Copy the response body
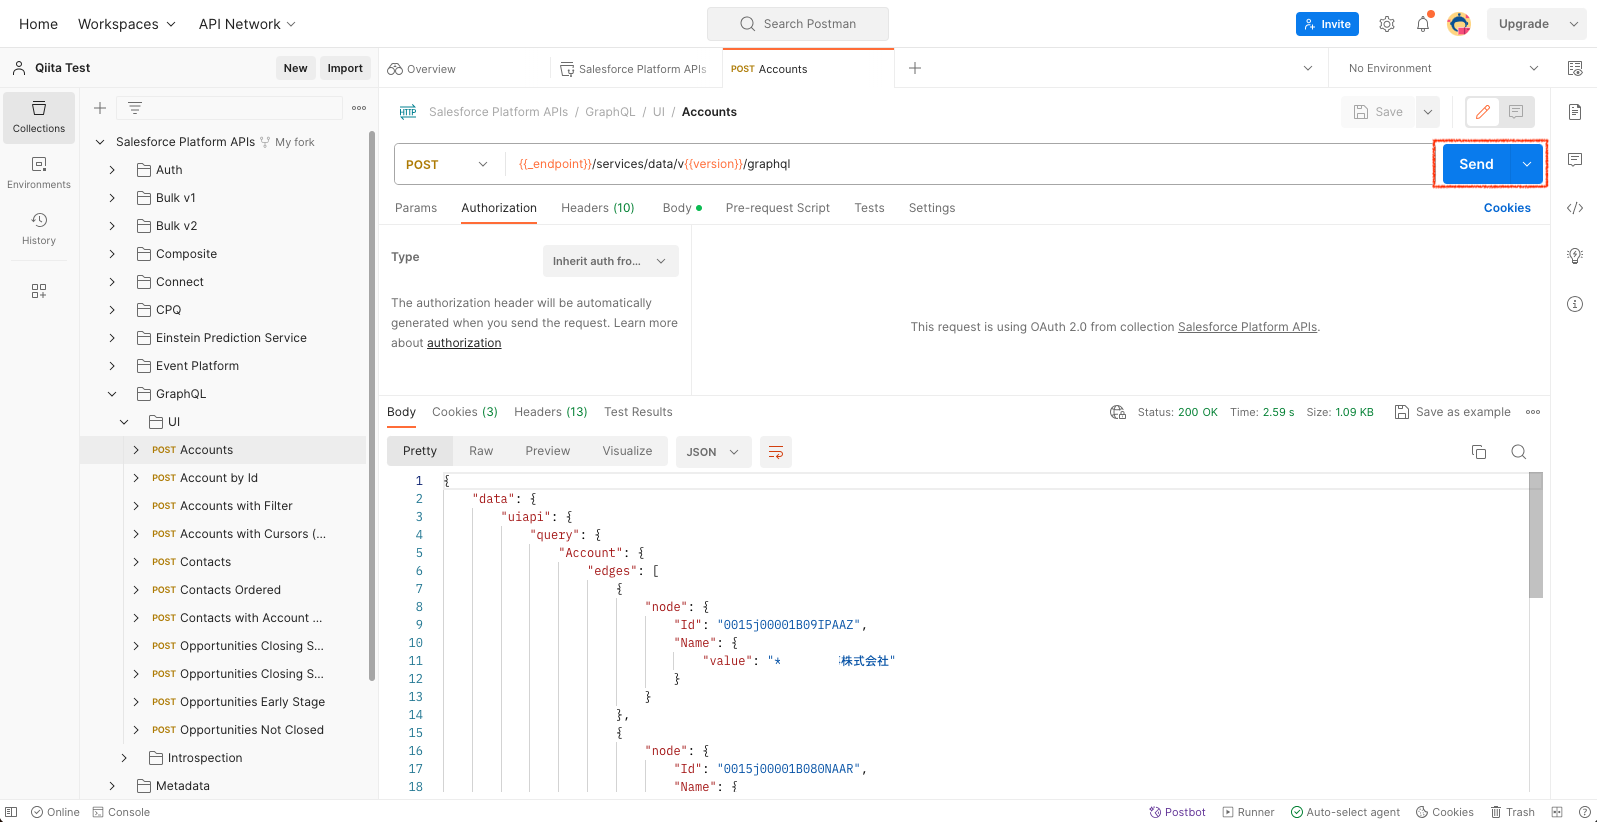 click(1479, 452)
